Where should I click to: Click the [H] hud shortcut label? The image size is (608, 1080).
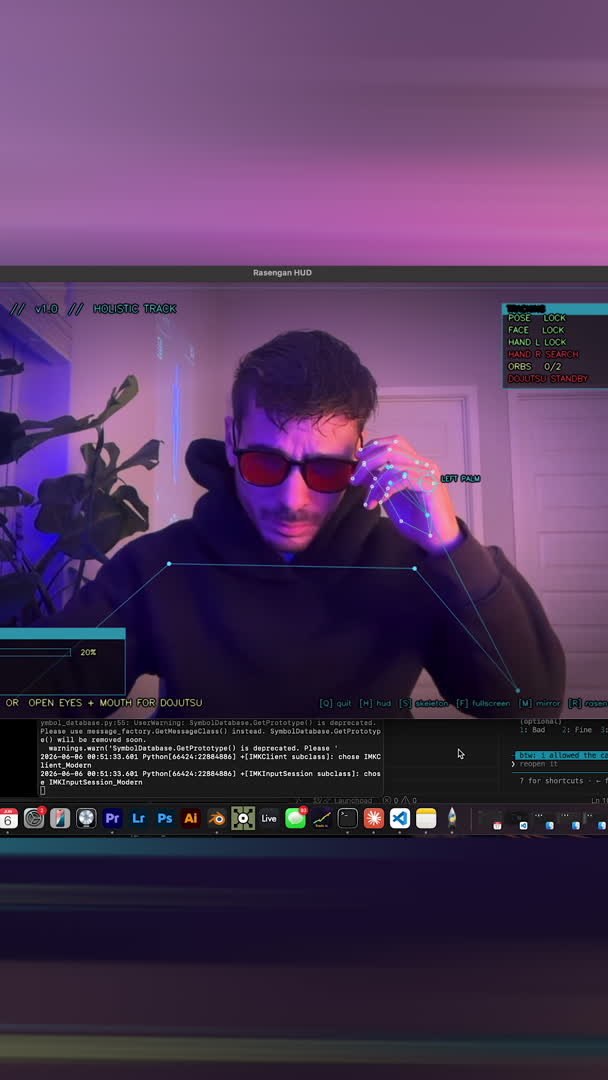click(x=375, y=703)
